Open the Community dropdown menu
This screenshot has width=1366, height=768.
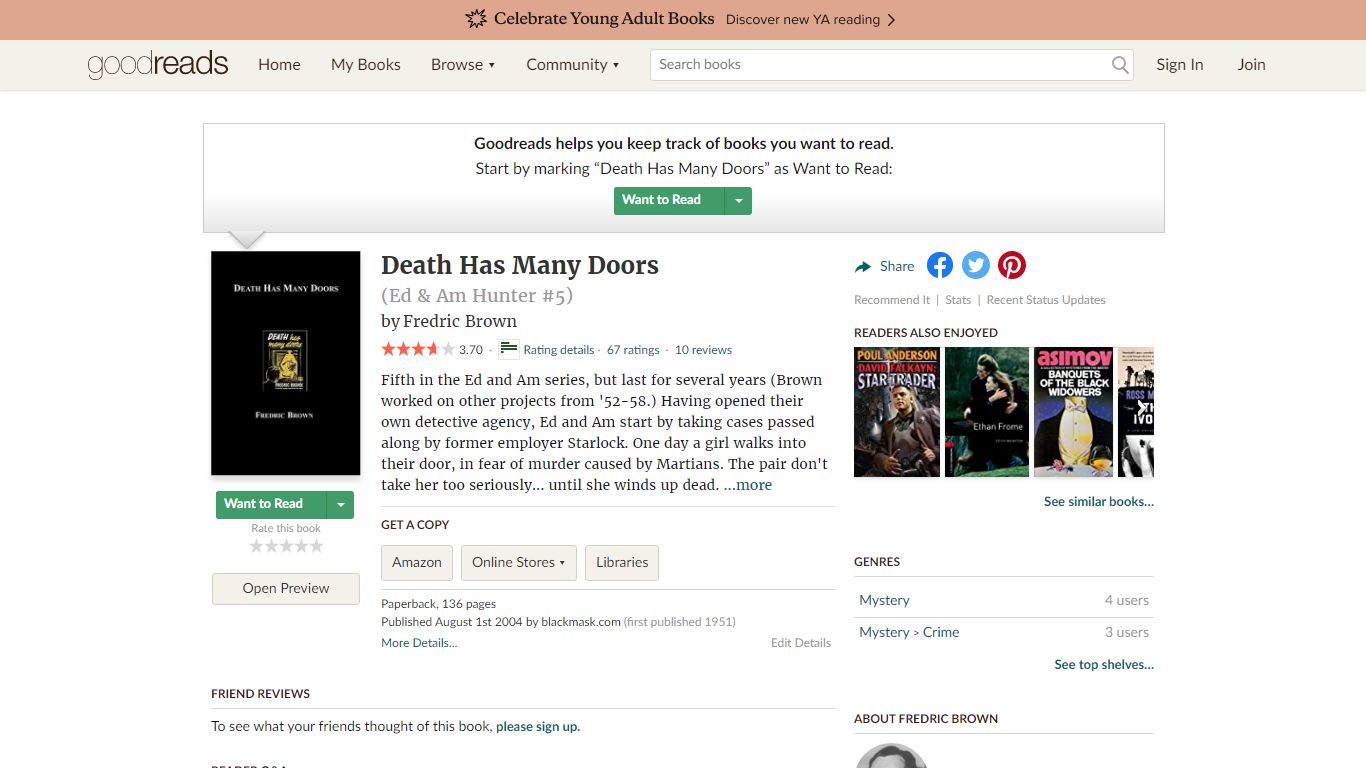click(x=573, y=64)
